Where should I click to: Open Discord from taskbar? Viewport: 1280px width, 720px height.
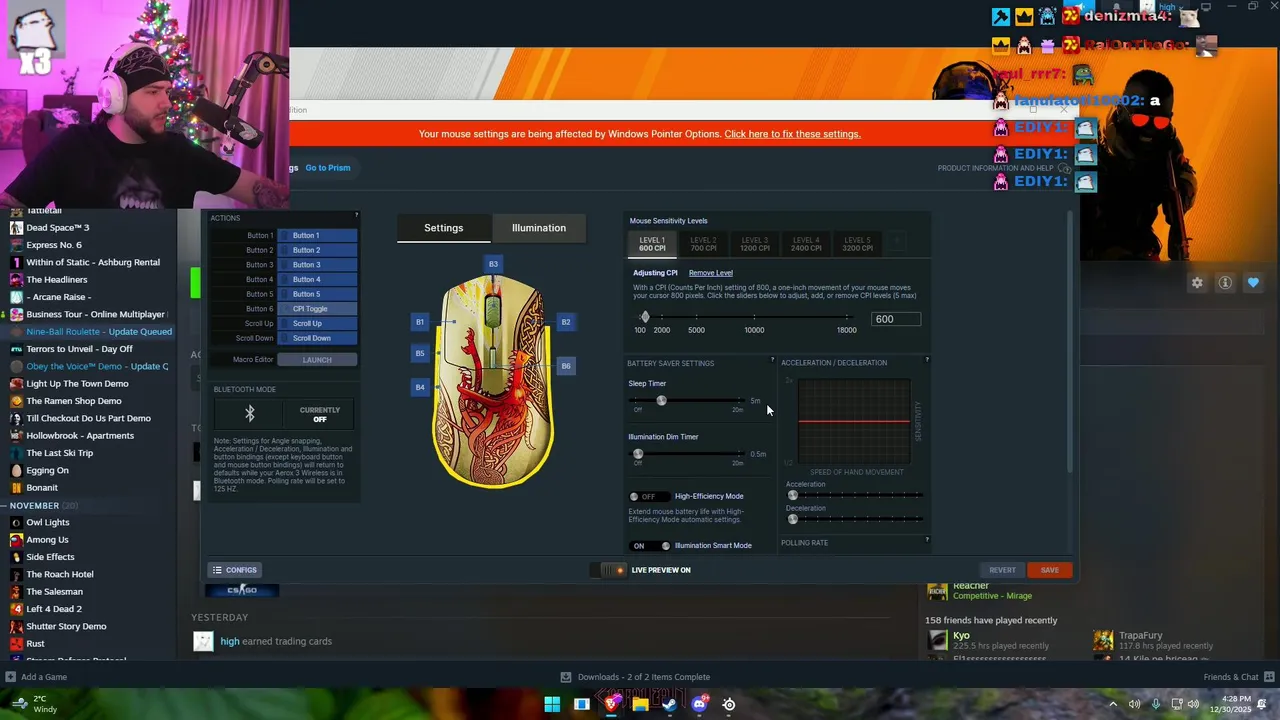tap(699, 704)
